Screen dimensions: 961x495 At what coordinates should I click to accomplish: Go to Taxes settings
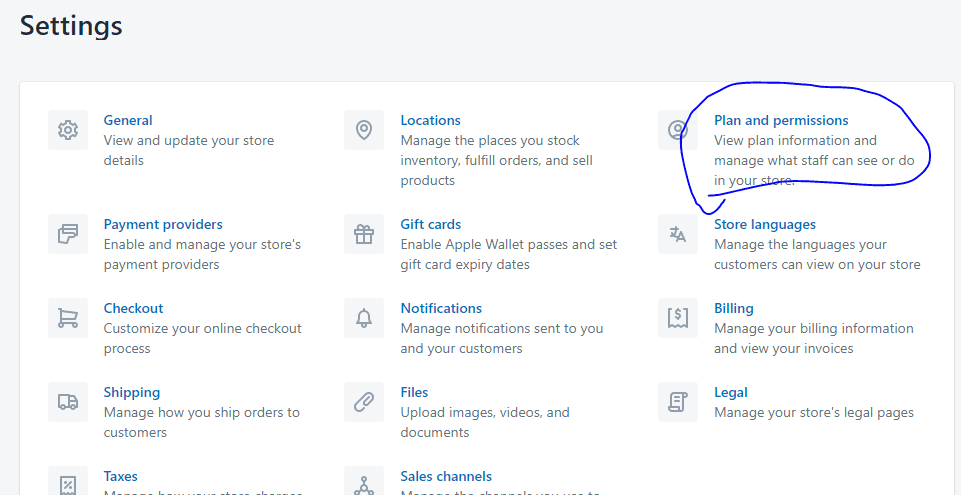coord(121,476)
